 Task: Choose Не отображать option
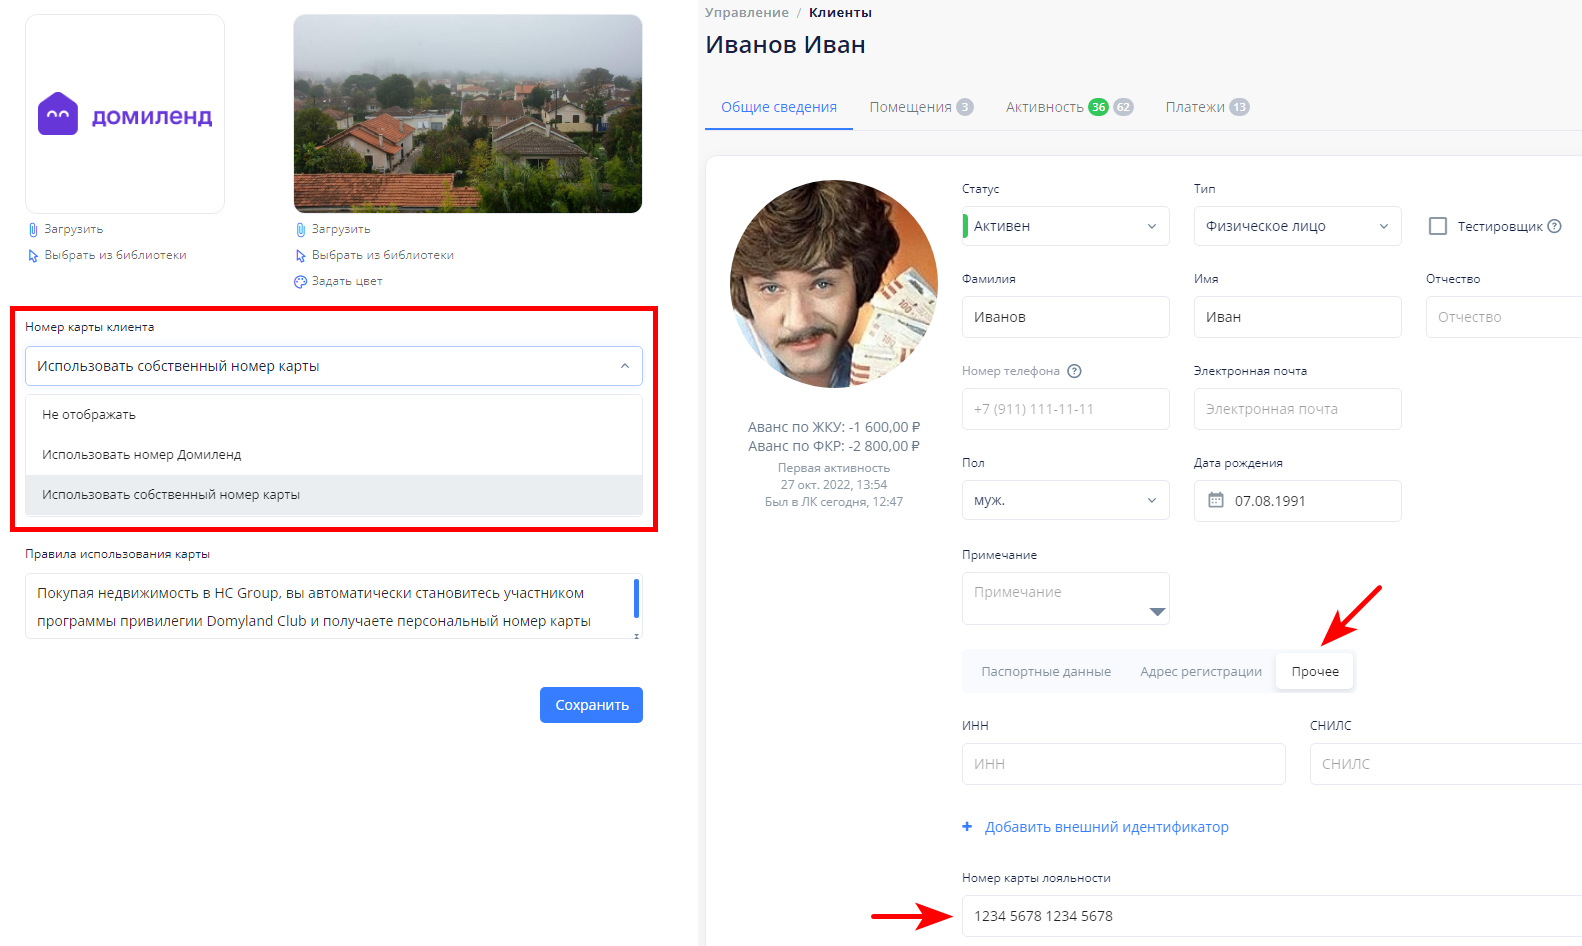pos(333,415)
